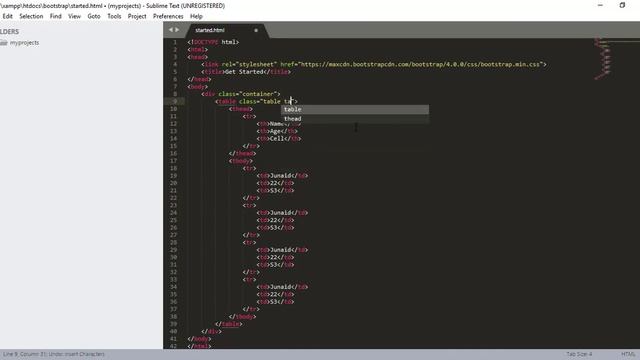Open the Tab Size setting in status bar
This screenshot has width=640, height=360.
(x=579, y=354)
